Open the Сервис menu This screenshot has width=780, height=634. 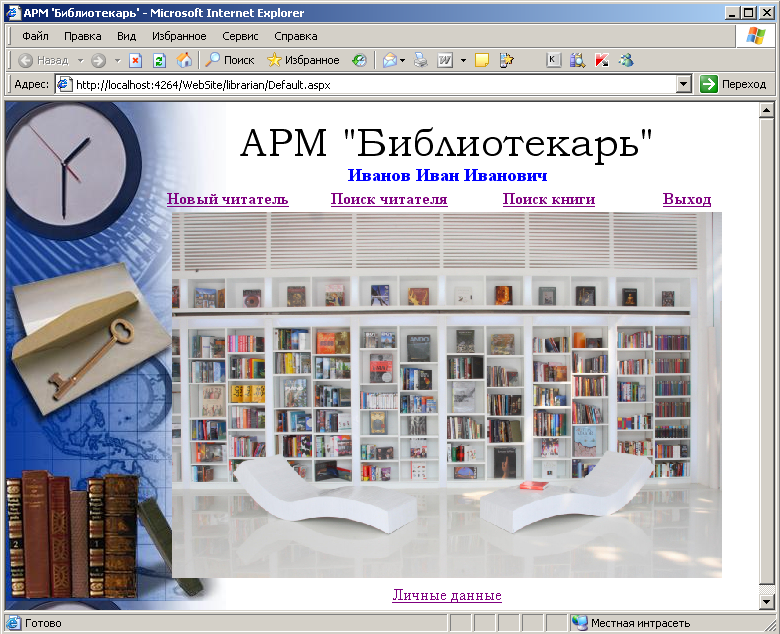(240, 36)
